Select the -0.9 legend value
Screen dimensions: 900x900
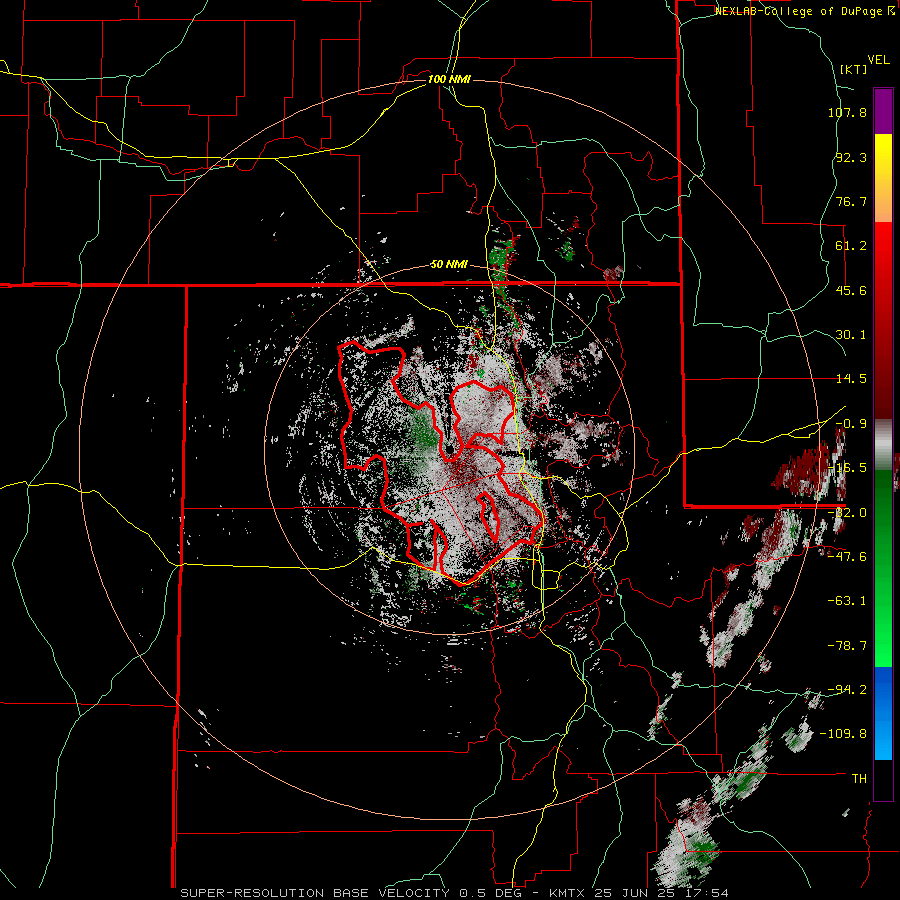(x=851, y=424)
